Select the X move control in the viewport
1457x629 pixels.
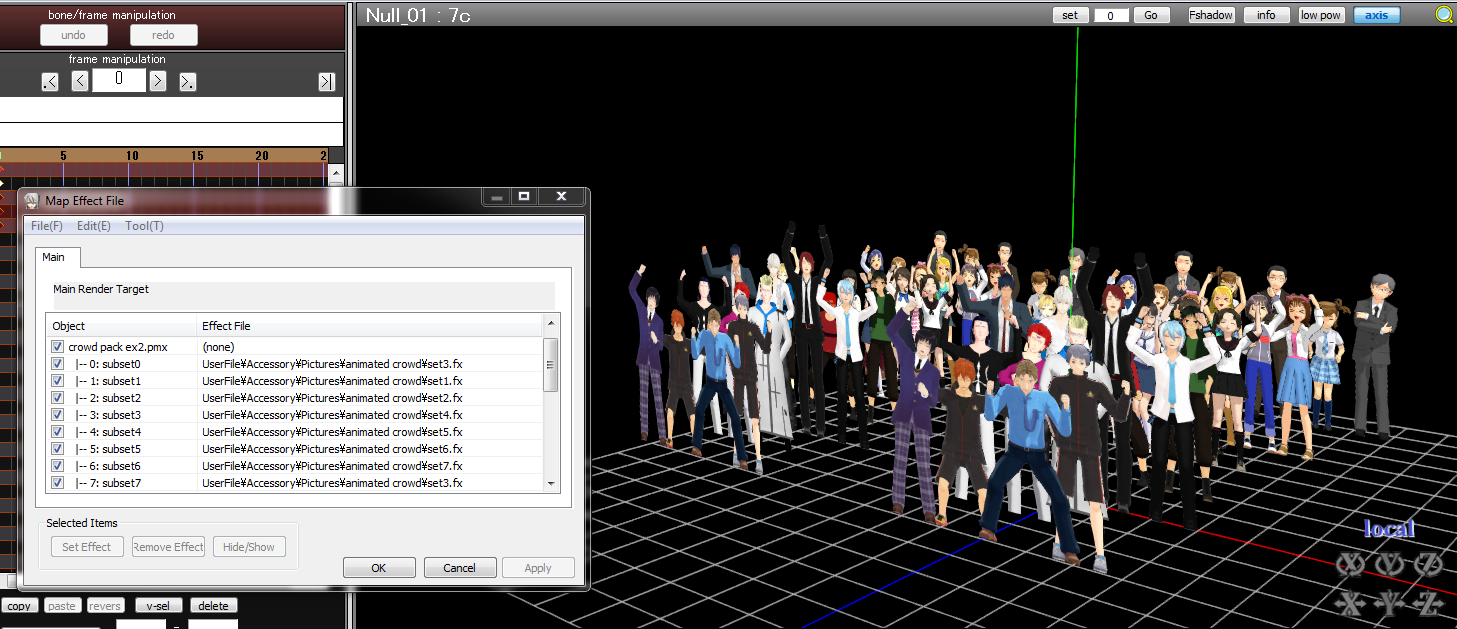[x=1351, y=603]
